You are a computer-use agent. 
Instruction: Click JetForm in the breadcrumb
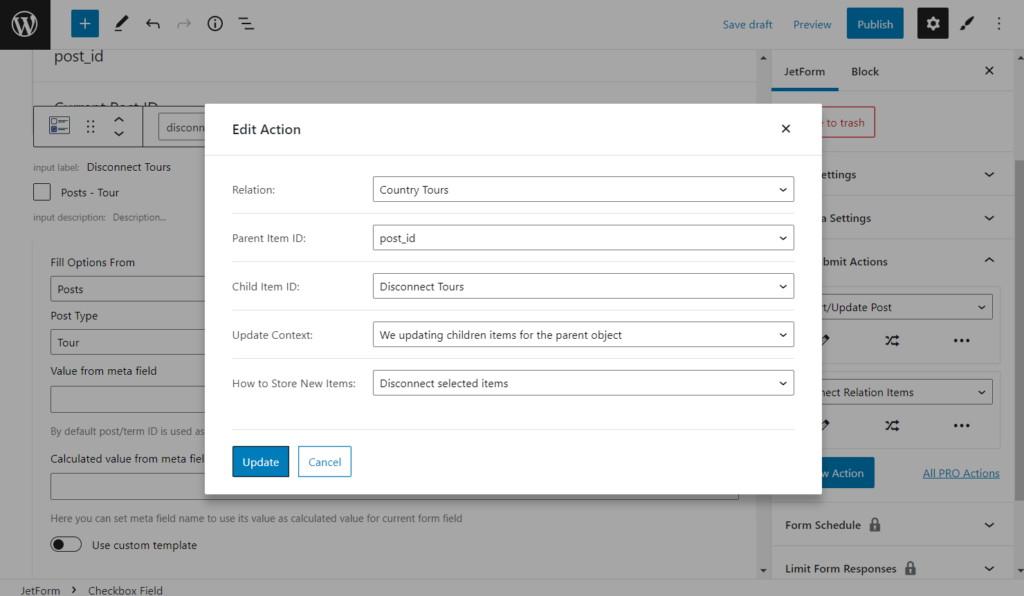[40, 589]
